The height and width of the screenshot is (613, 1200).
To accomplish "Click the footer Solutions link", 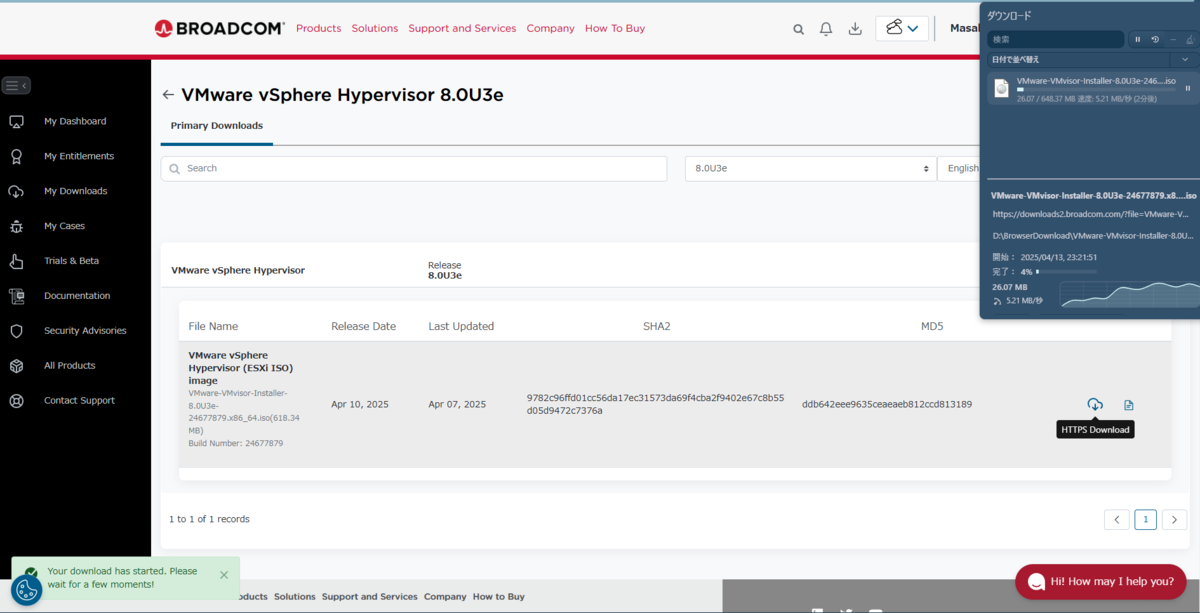I will pos(295,597).
